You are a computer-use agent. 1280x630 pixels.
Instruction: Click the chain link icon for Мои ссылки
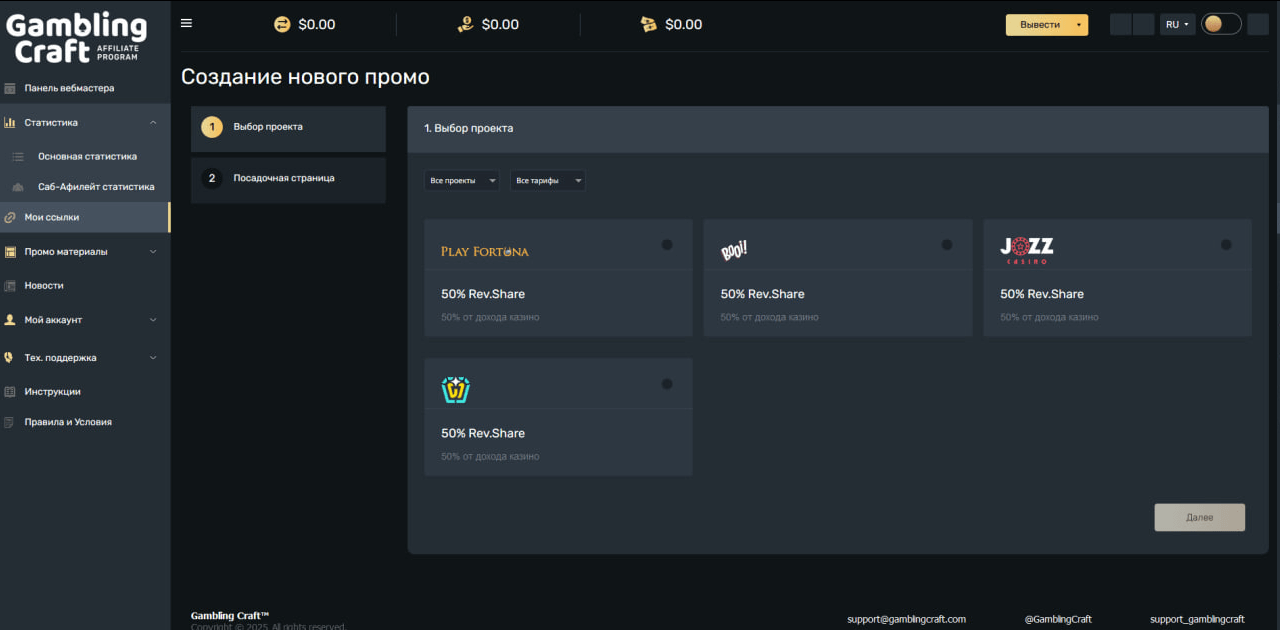point(10,217)
